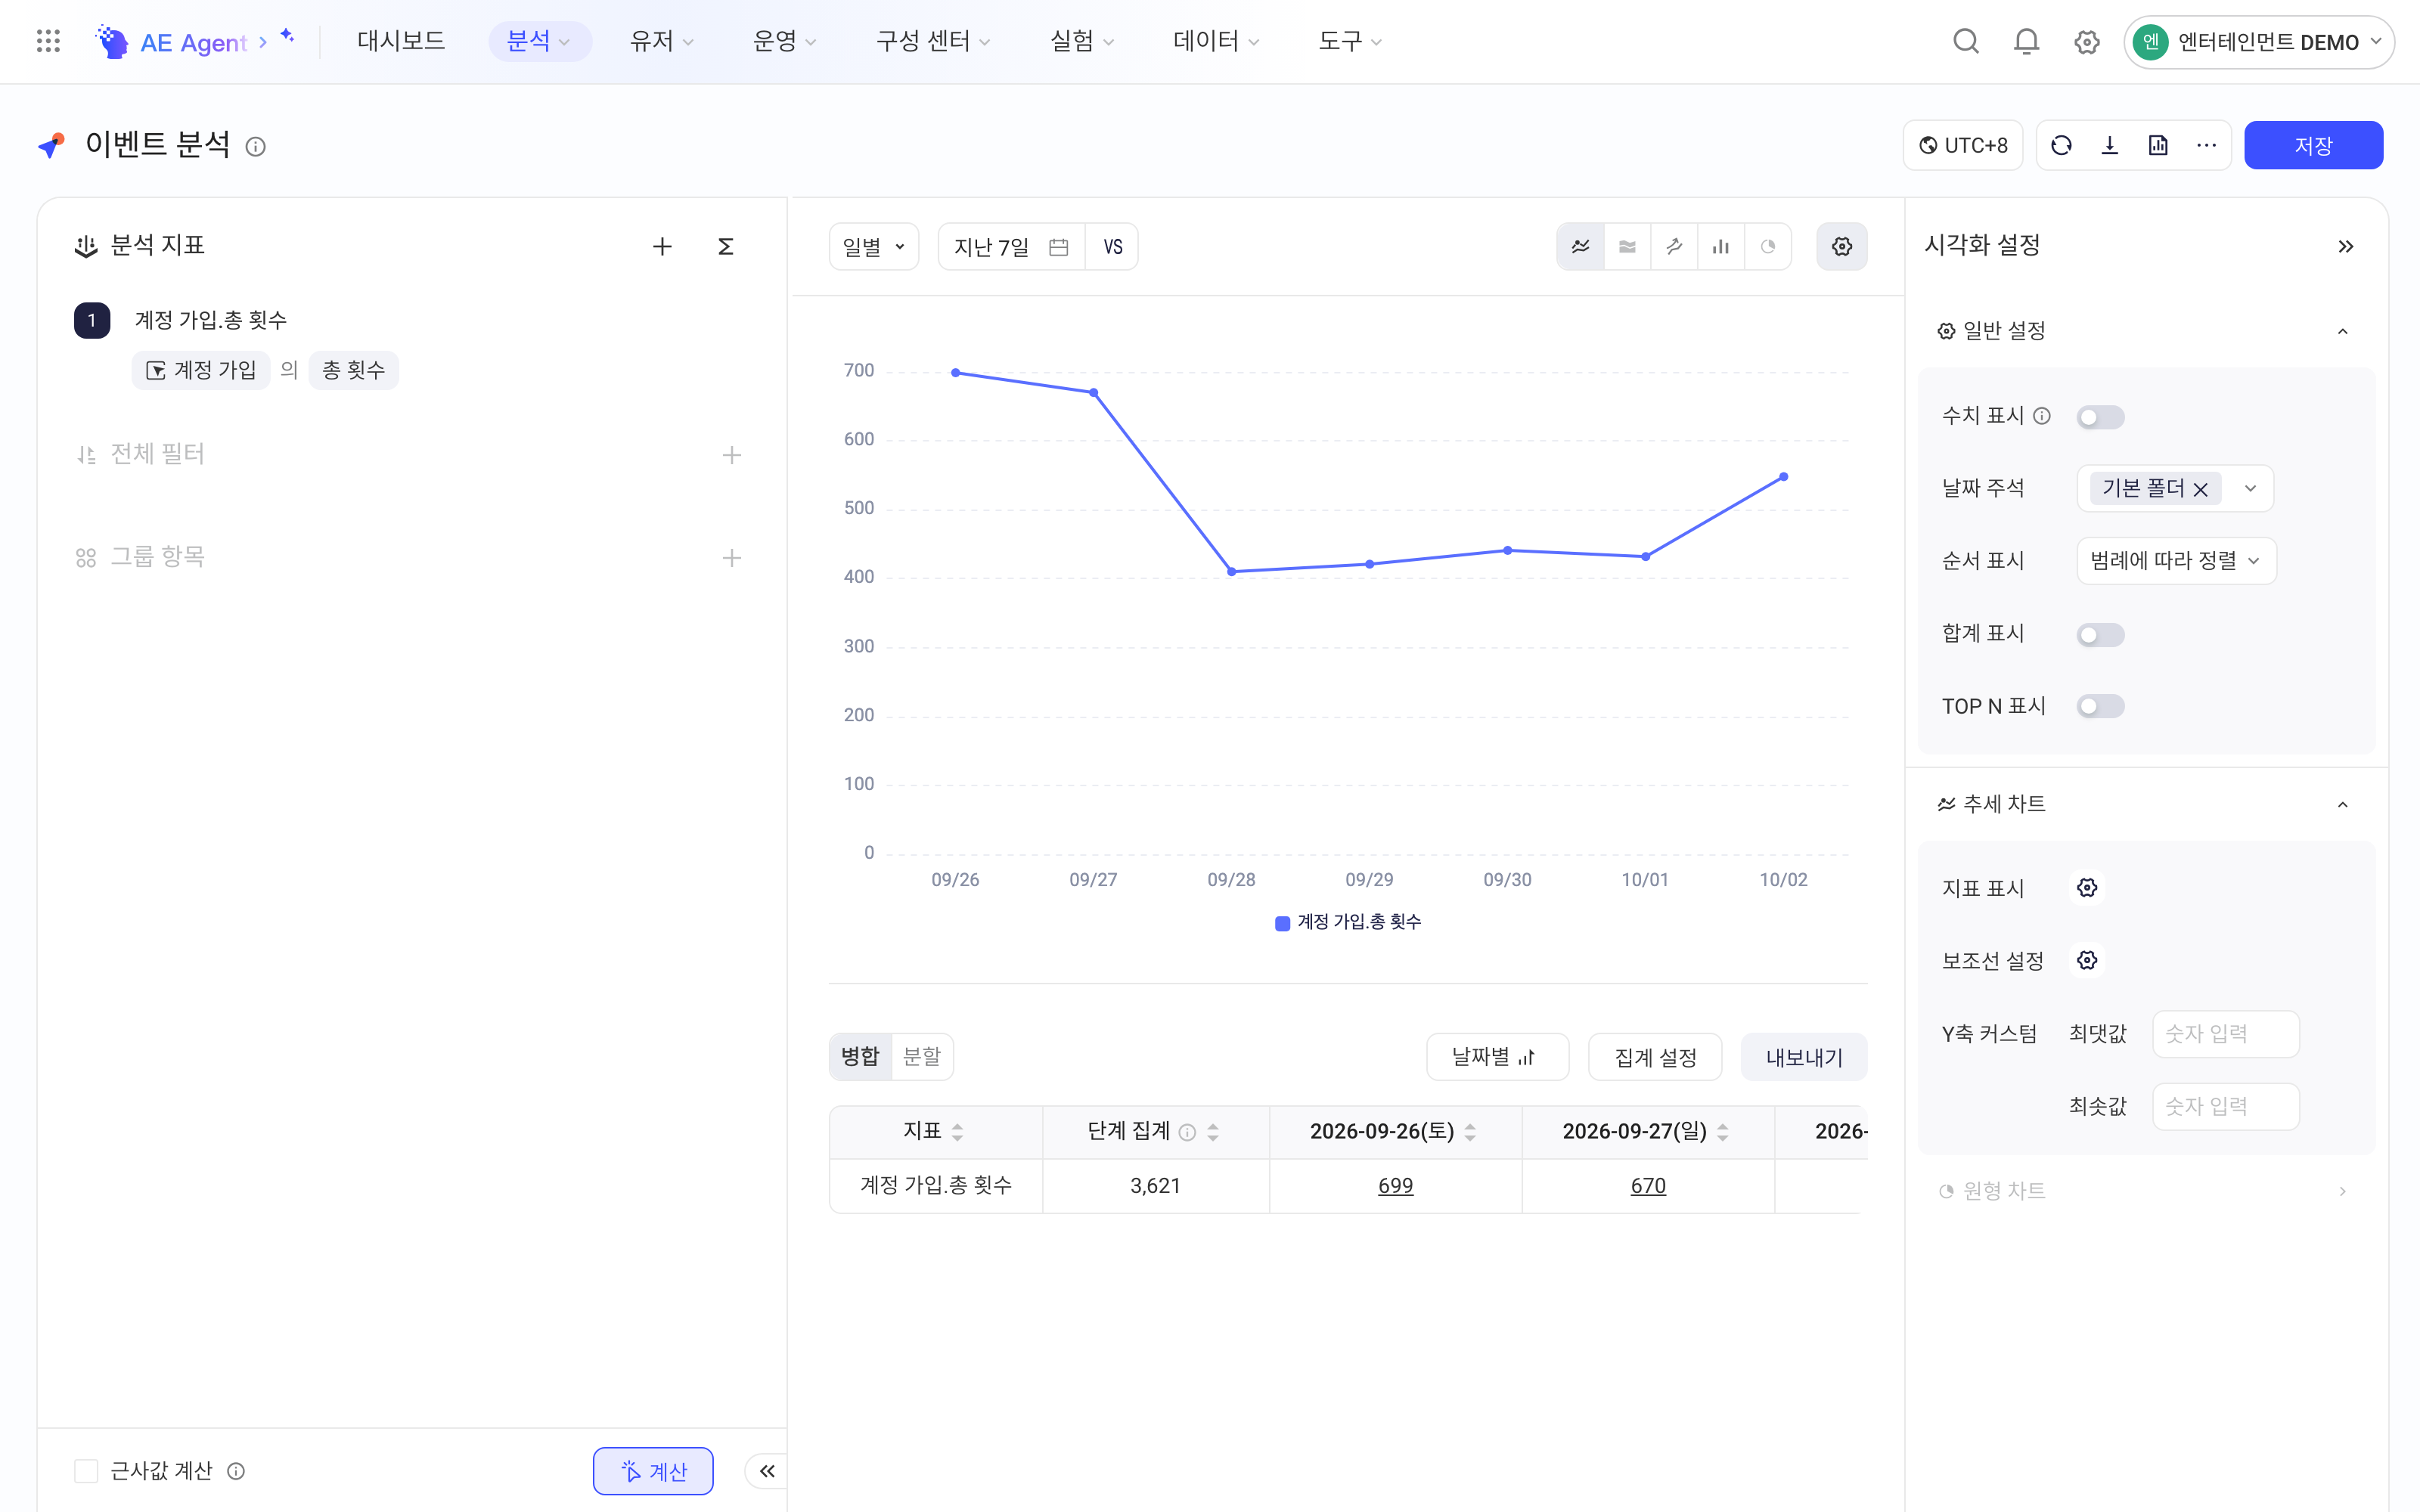Click the search magnifier icon

[x=1966, y=41]
